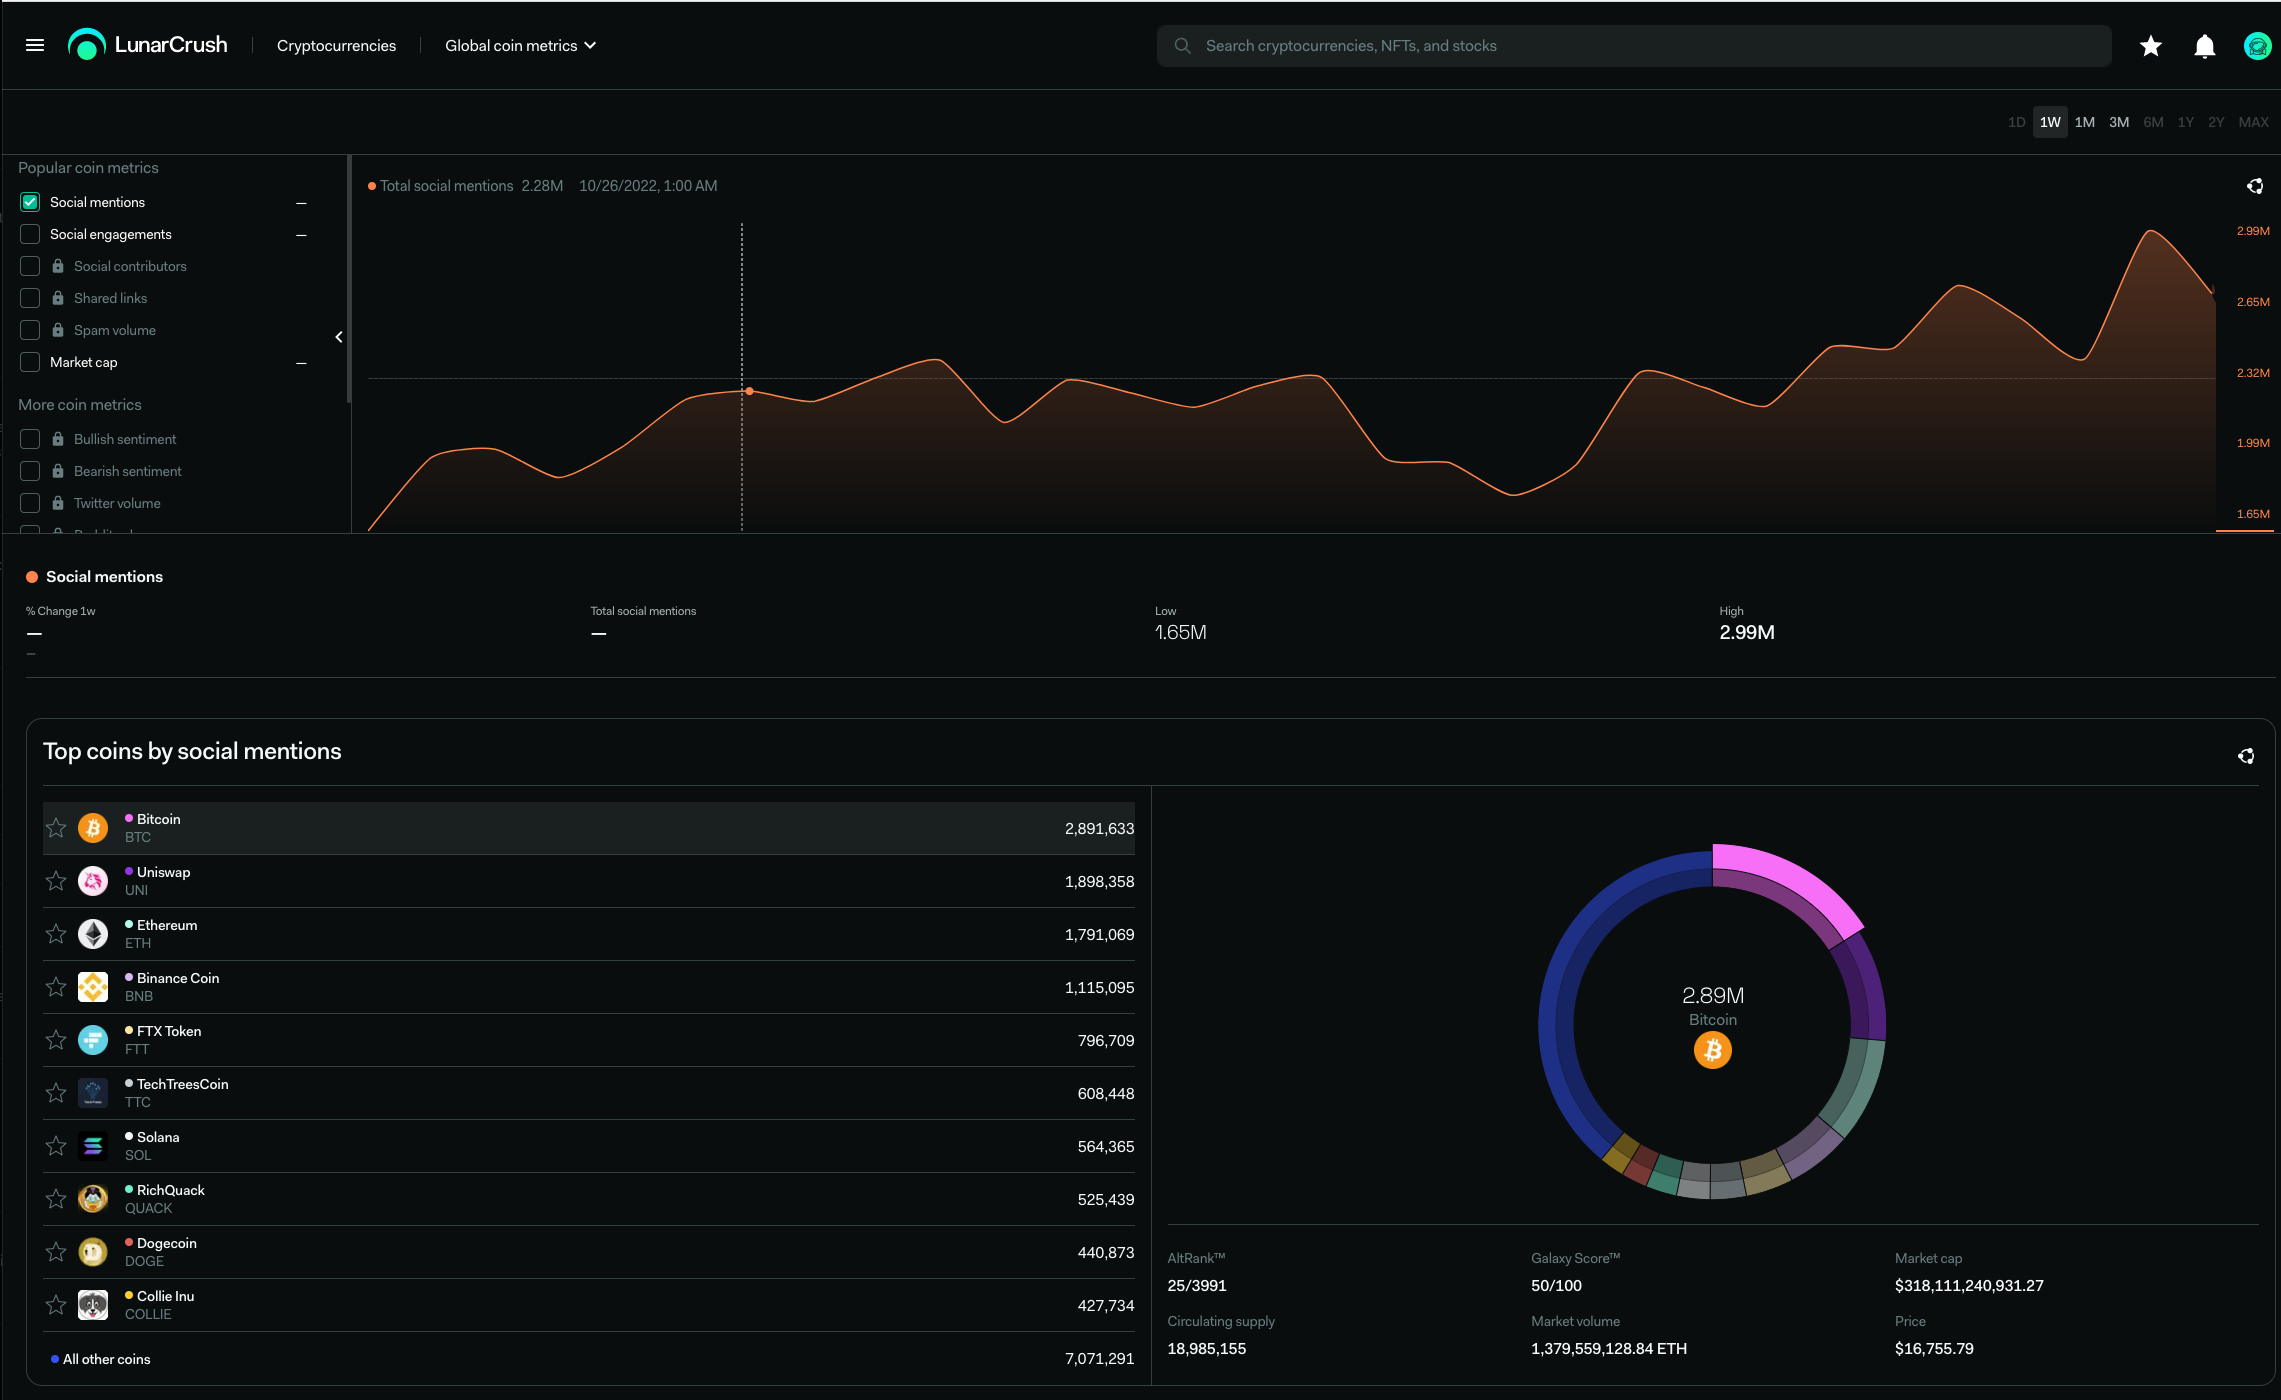
Task: Enable the Social engagements checkbox
Action: pos(30,234)
